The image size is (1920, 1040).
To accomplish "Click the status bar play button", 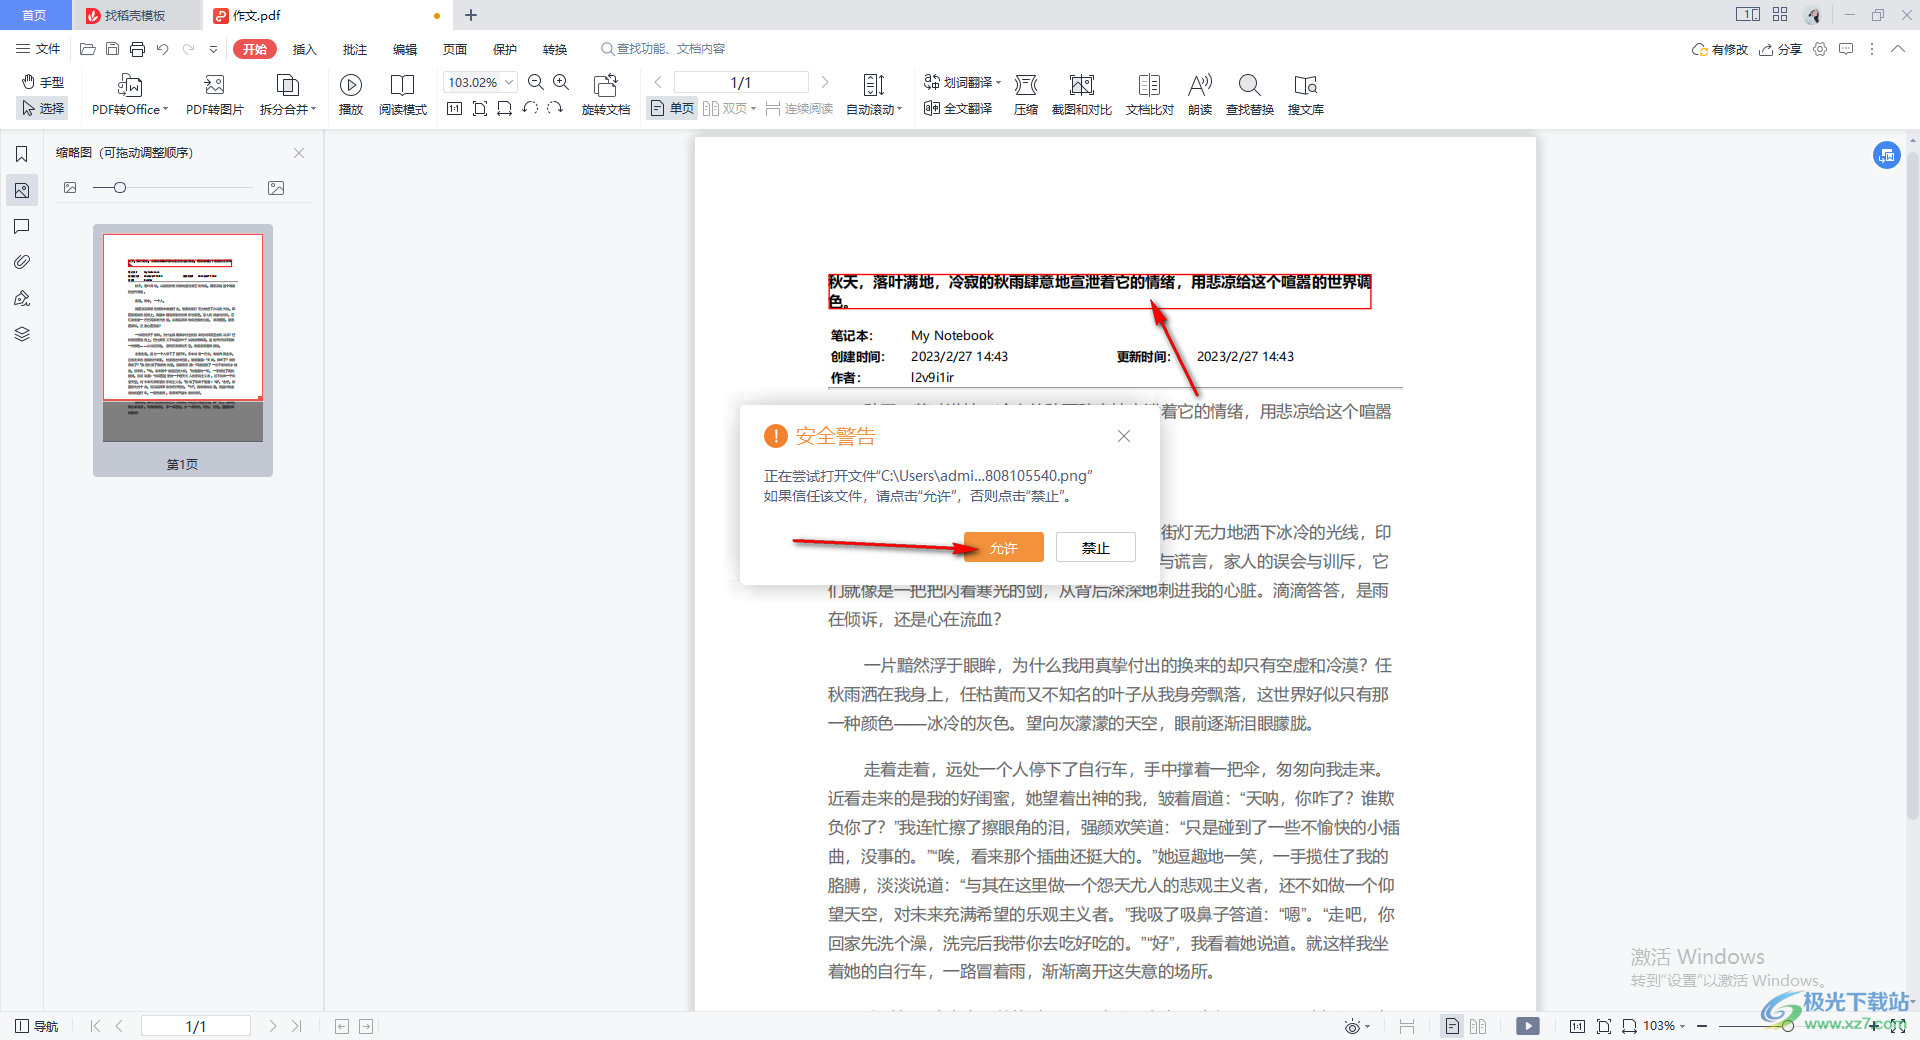I will (1528, 1026).
